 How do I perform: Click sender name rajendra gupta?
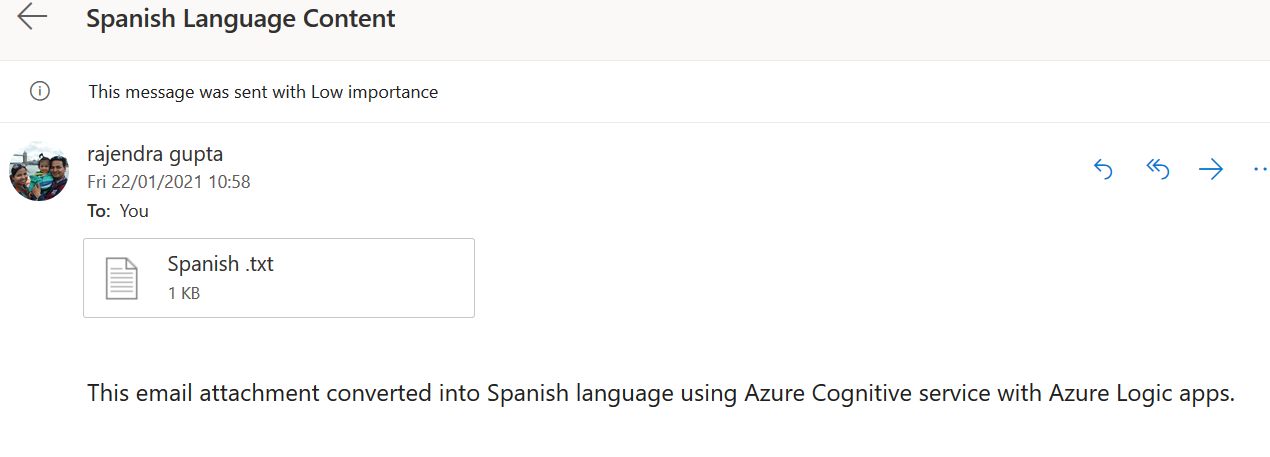point(155,154)
